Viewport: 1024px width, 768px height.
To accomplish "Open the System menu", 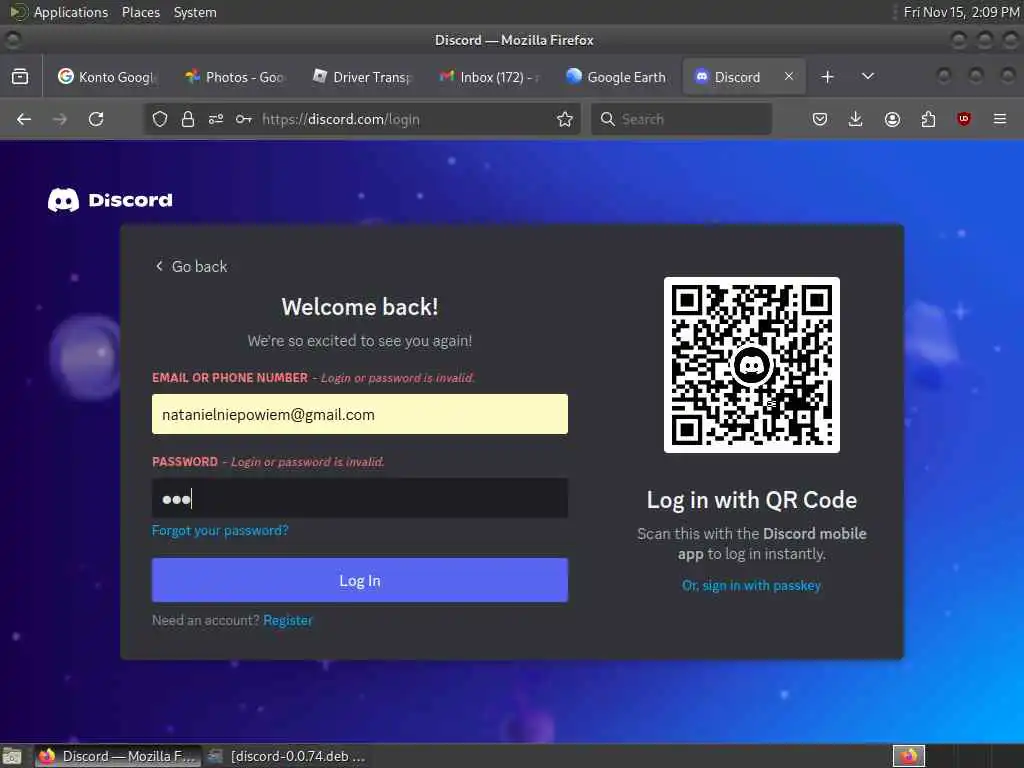I will point(195,12).
